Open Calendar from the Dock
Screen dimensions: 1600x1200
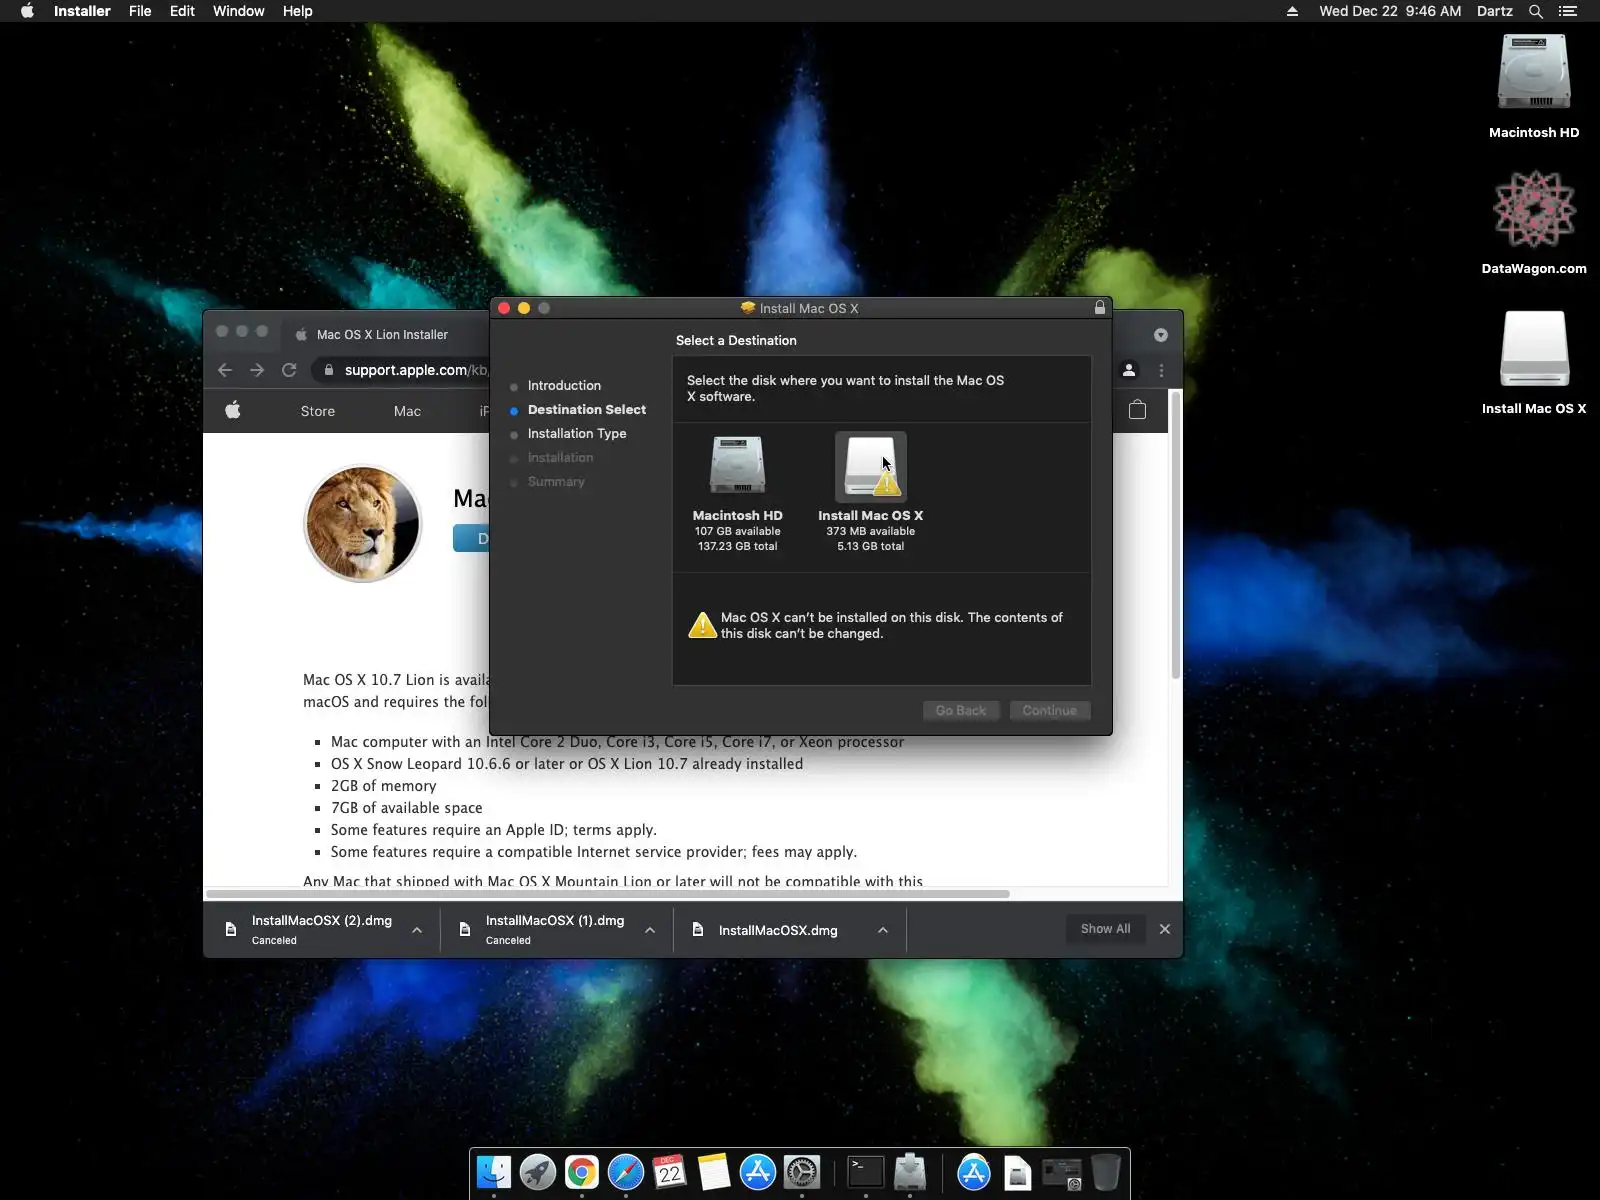(670, 1172)
